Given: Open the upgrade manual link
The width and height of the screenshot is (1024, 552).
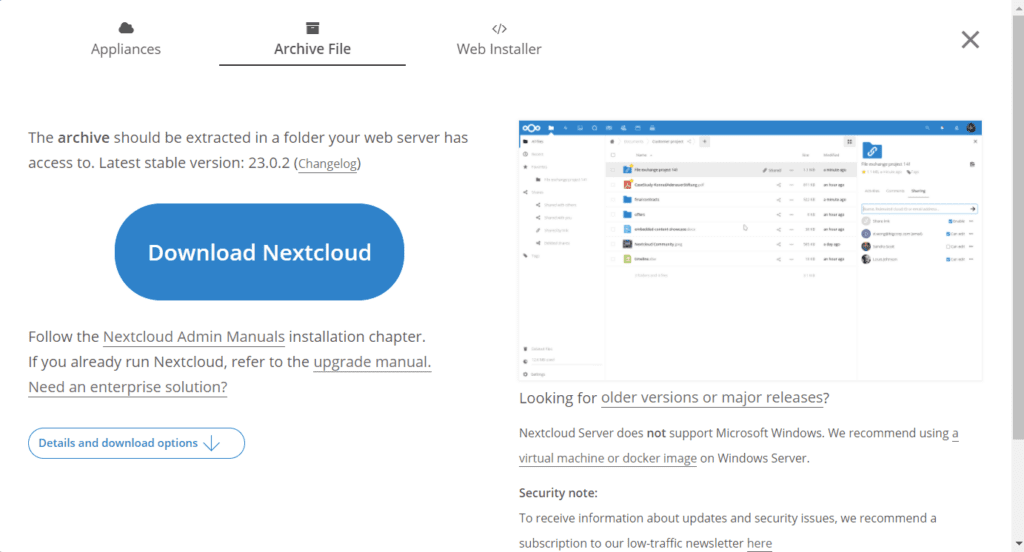Looking at the screenshot, I should tap(372, 362).
